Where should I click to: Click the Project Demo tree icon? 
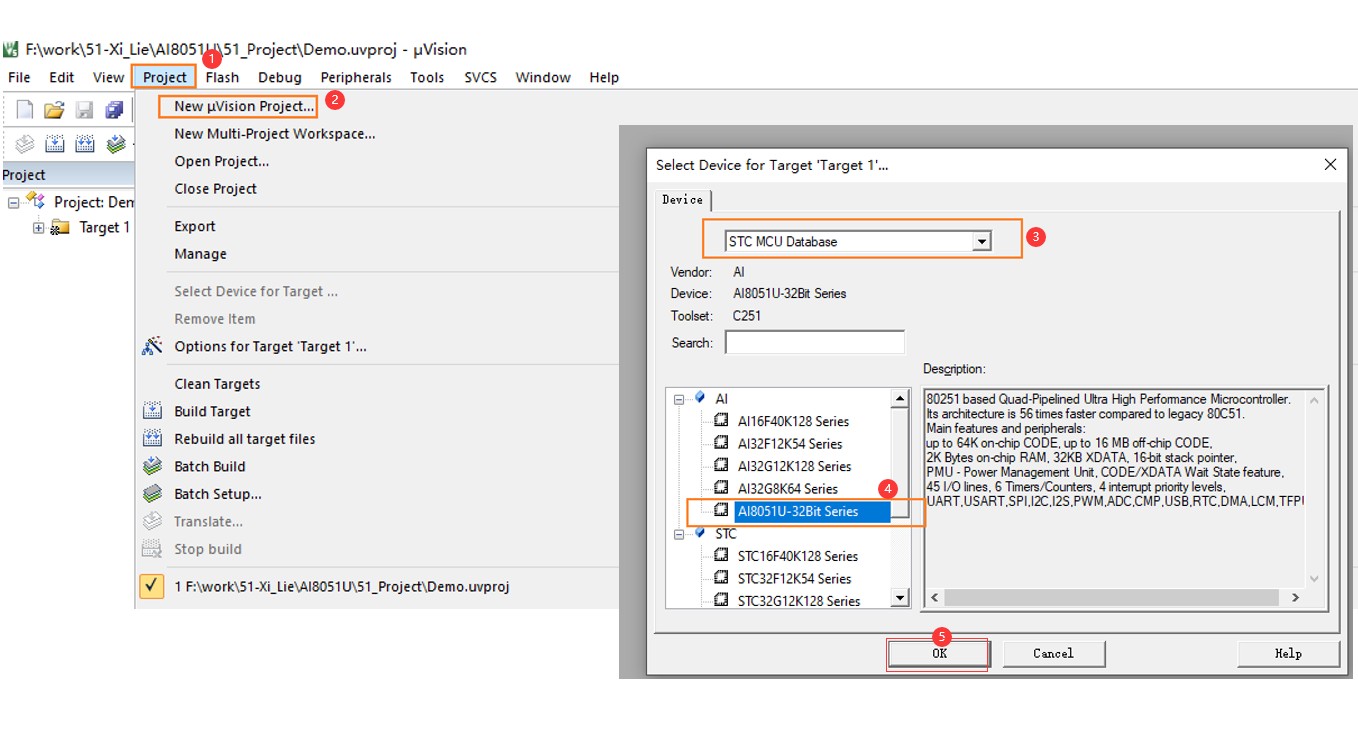[36, 201]
